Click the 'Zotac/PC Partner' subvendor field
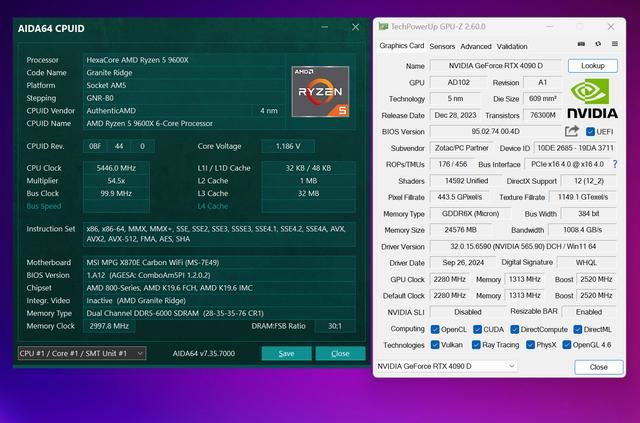The image size is (640, 423). [x=461, y=148]
